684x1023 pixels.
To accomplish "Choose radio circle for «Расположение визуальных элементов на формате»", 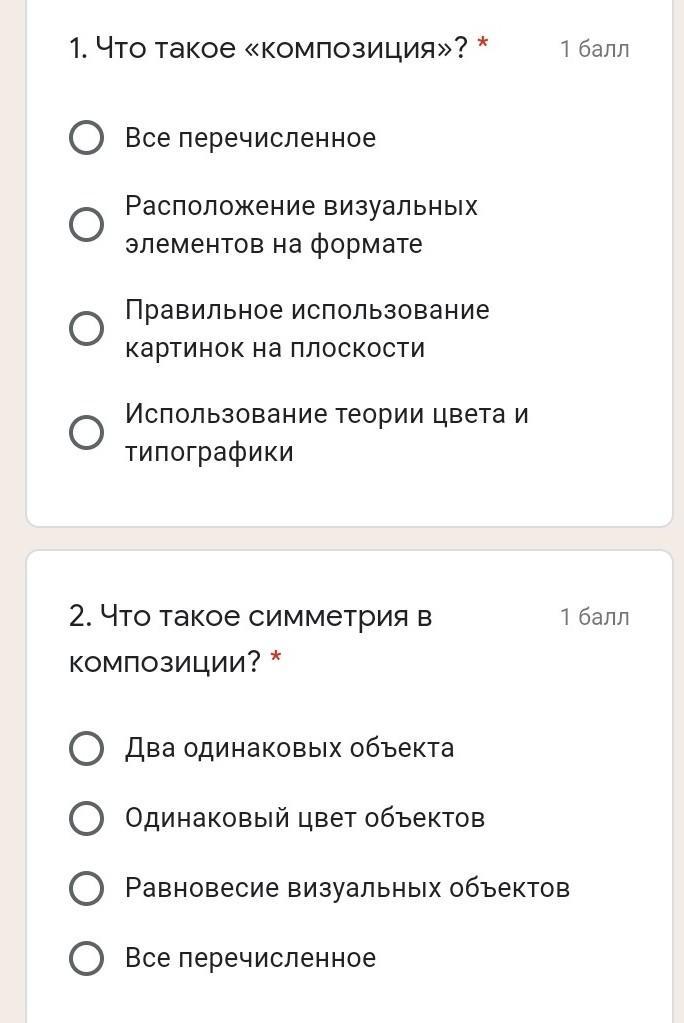I will point(86,224).
